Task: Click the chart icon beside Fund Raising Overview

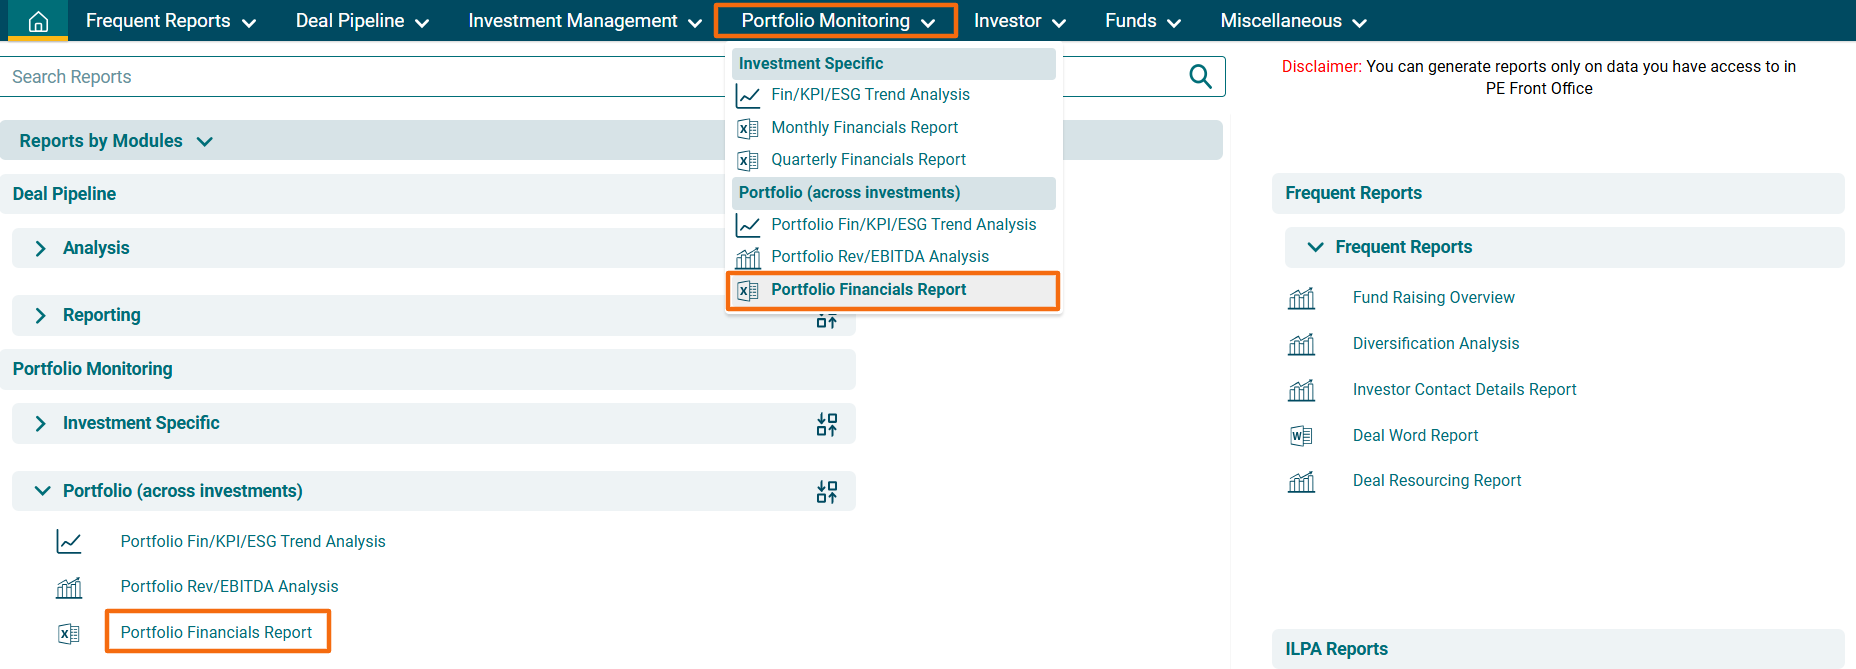Action: 1301,298
